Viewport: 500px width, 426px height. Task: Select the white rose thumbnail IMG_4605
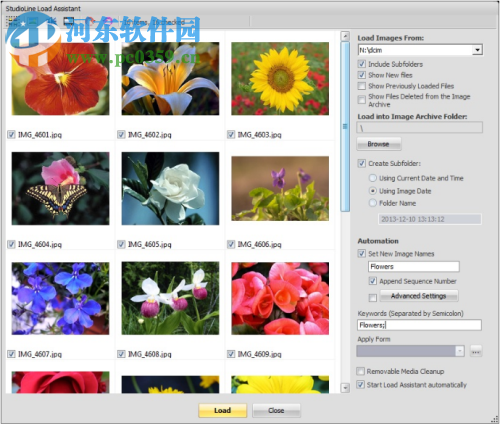tap(170, 188)
